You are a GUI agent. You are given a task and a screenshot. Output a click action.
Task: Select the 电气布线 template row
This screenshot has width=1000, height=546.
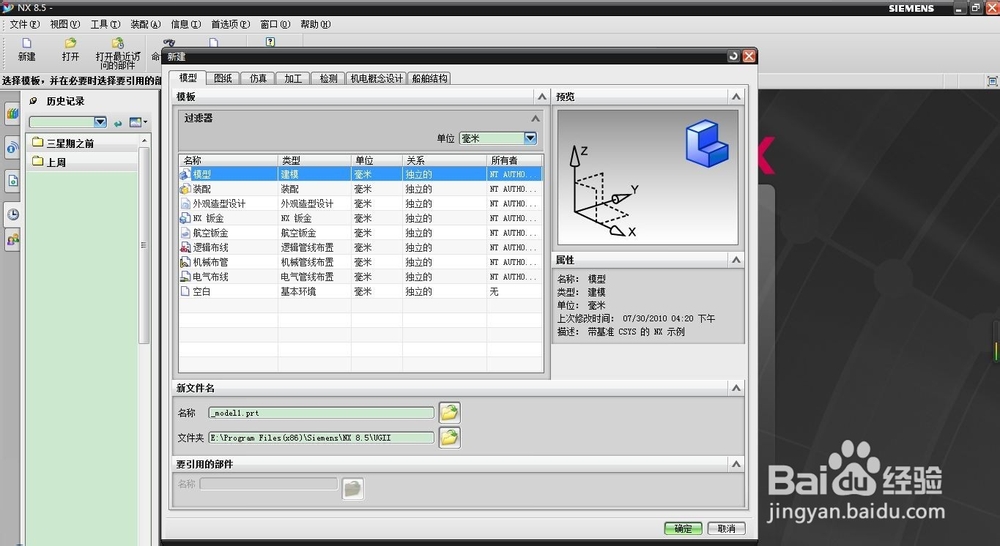pos(360,277)
